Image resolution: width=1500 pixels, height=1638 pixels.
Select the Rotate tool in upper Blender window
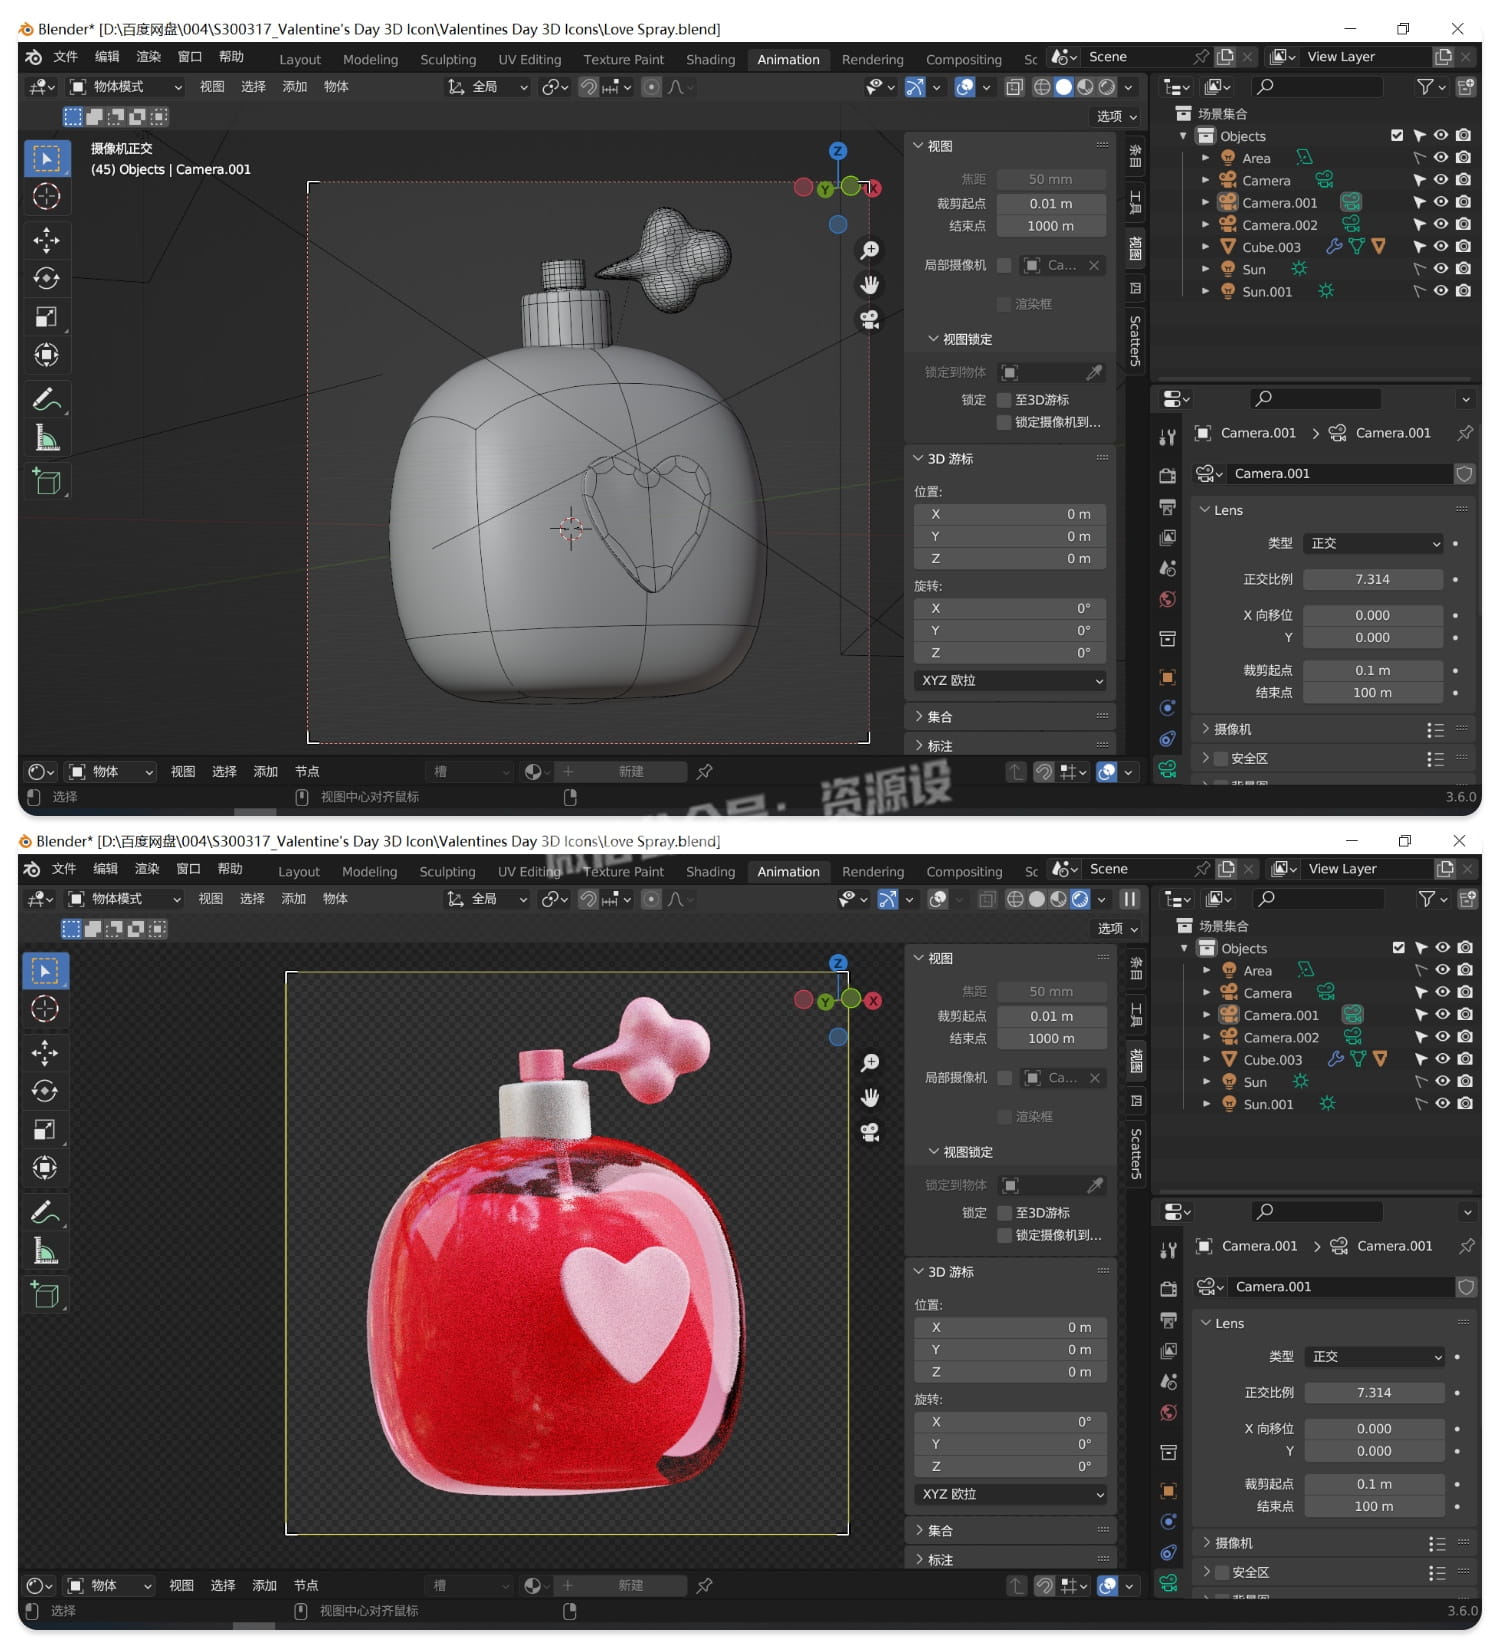click(x=46, y=278)
